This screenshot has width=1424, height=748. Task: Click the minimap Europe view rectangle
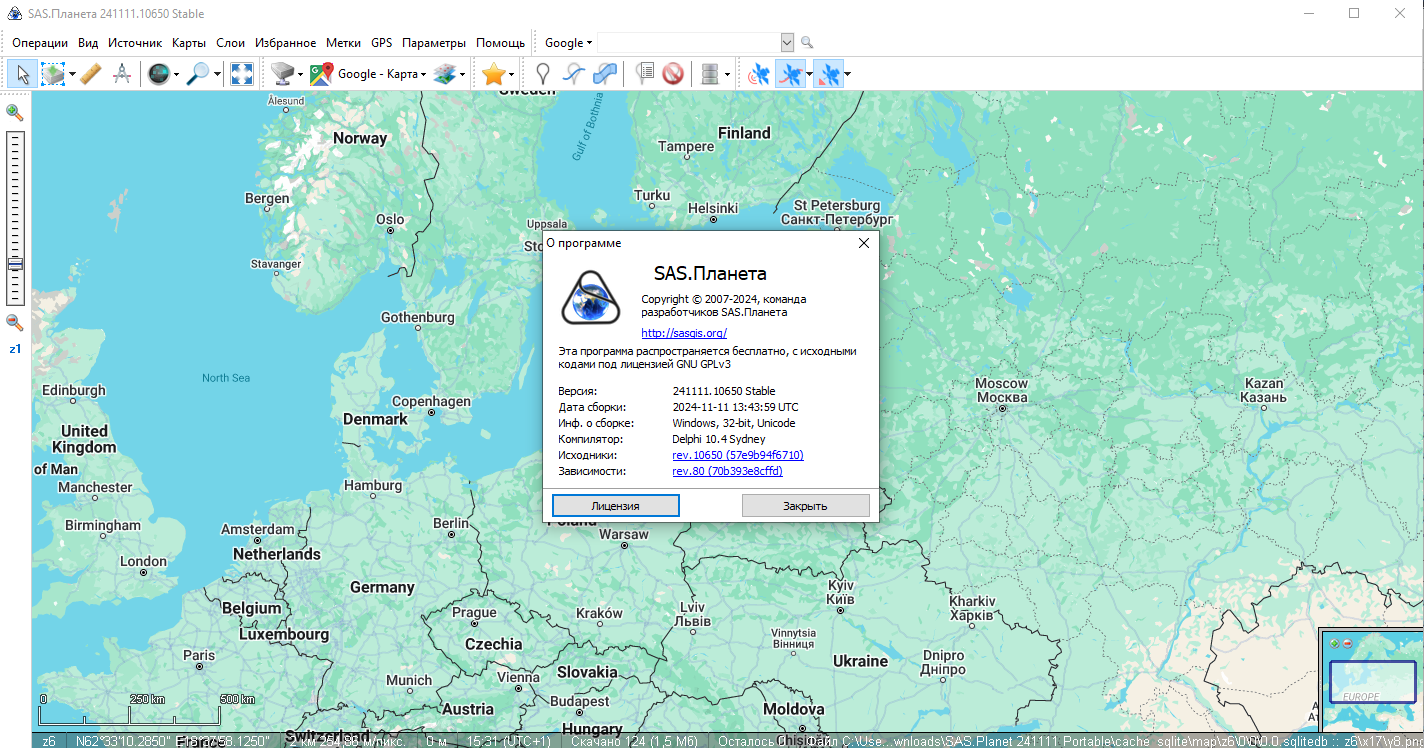pos(1373,683)
